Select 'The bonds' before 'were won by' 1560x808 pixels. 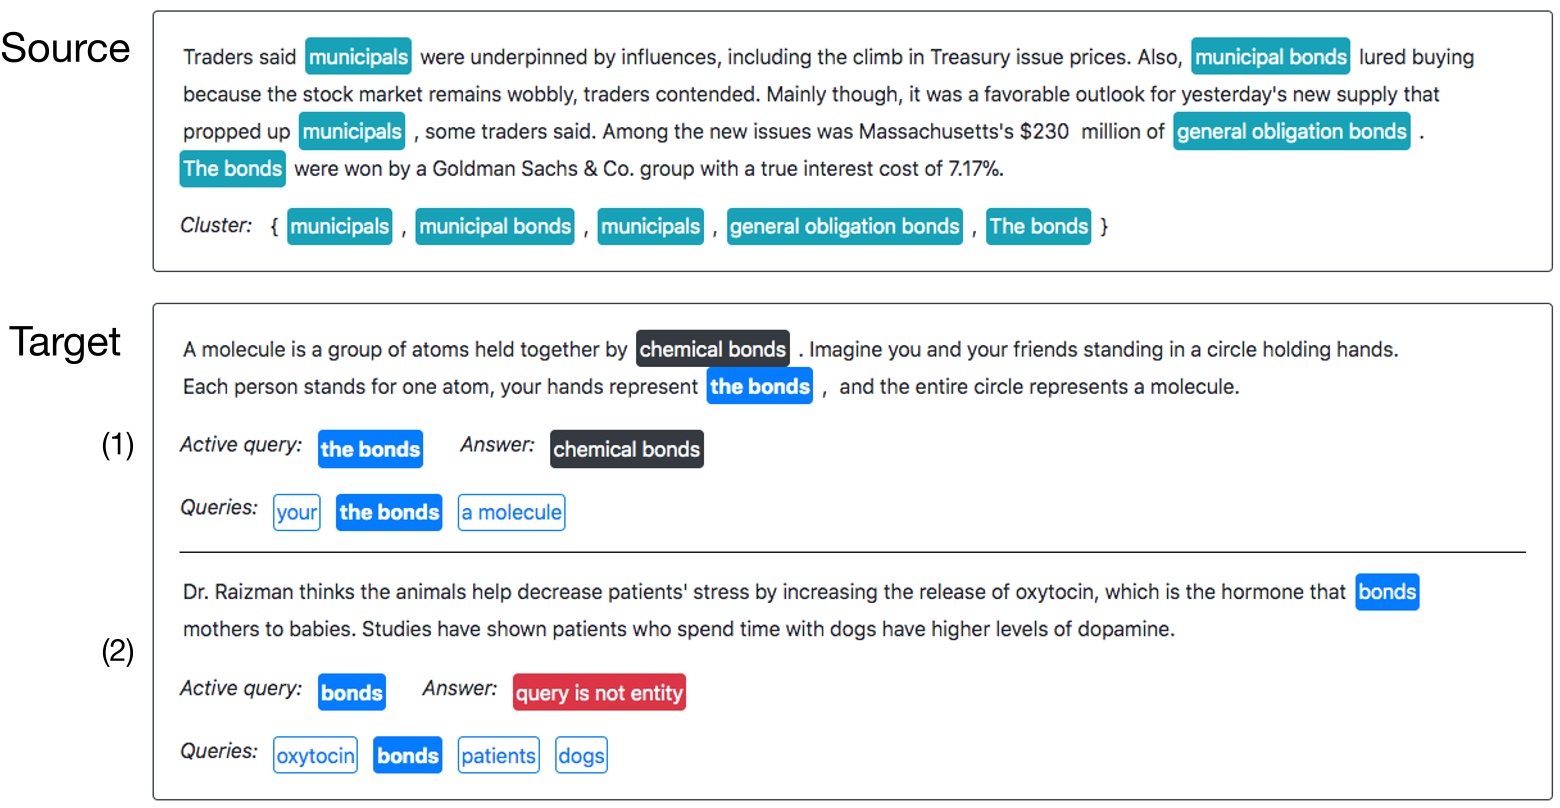(233, 169)
